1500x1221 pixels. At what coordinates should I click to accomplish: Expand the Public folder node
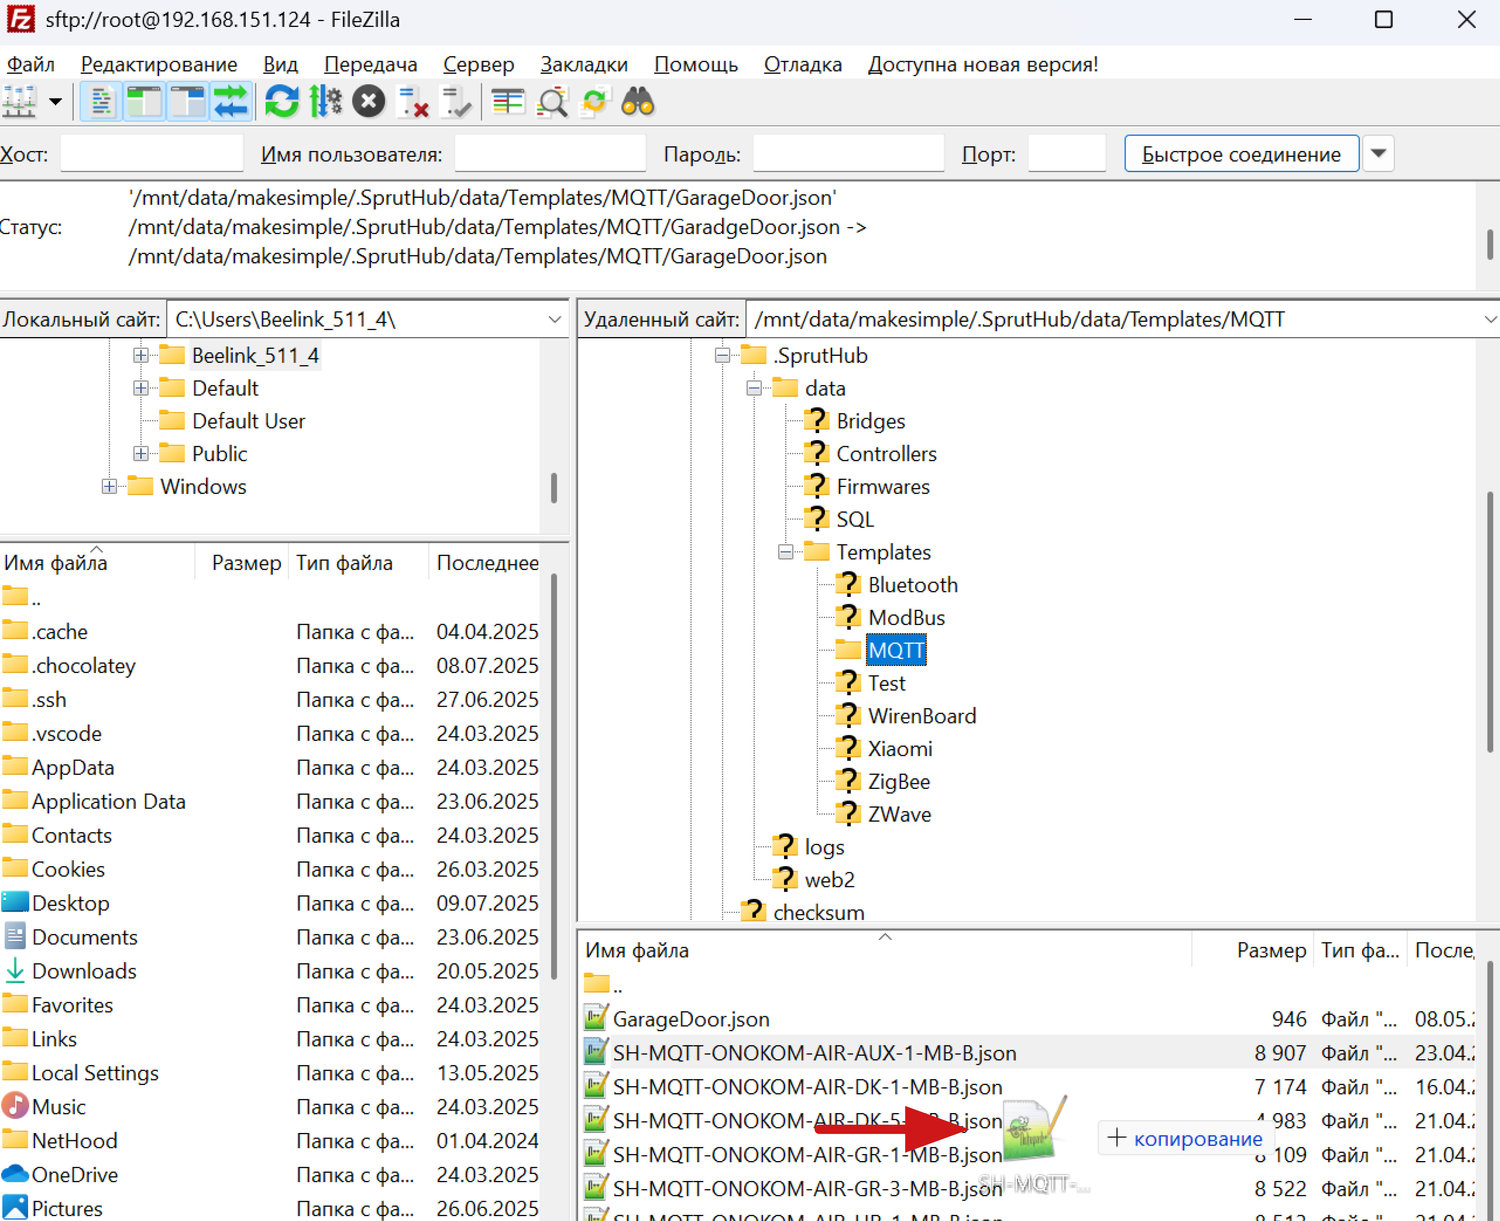click(x=141, y=454)
